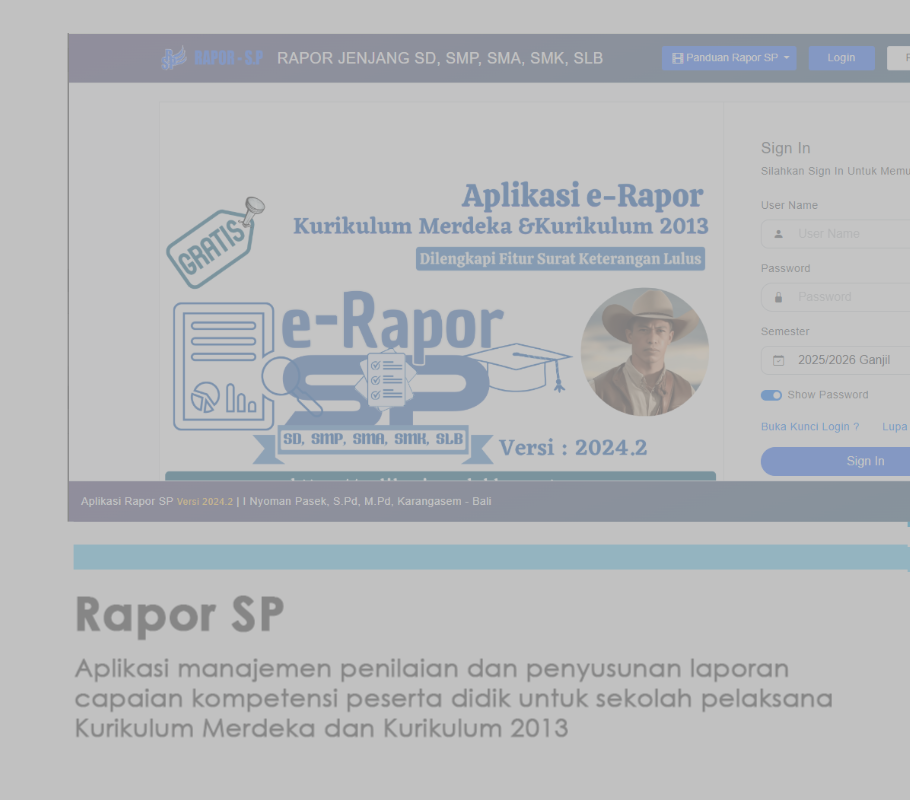Click the Lupa link beside Buka Kunci Login
Viewport: 910px width, 800px height.
894,427
